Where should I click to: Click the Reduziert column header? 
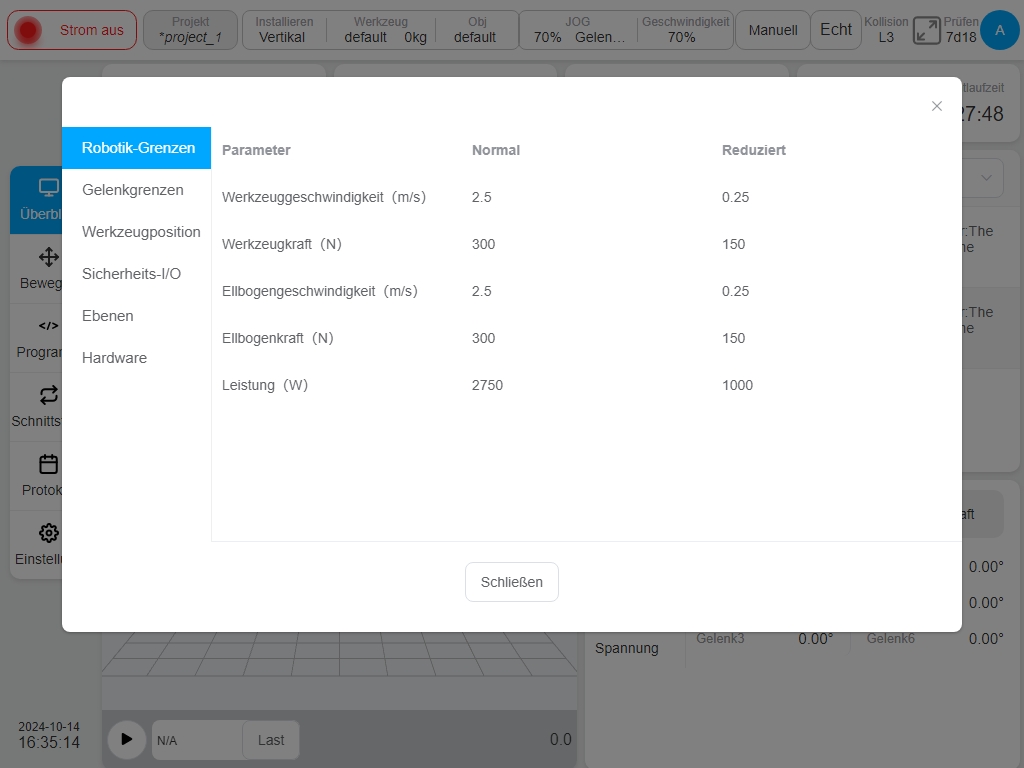pos(754,150)
